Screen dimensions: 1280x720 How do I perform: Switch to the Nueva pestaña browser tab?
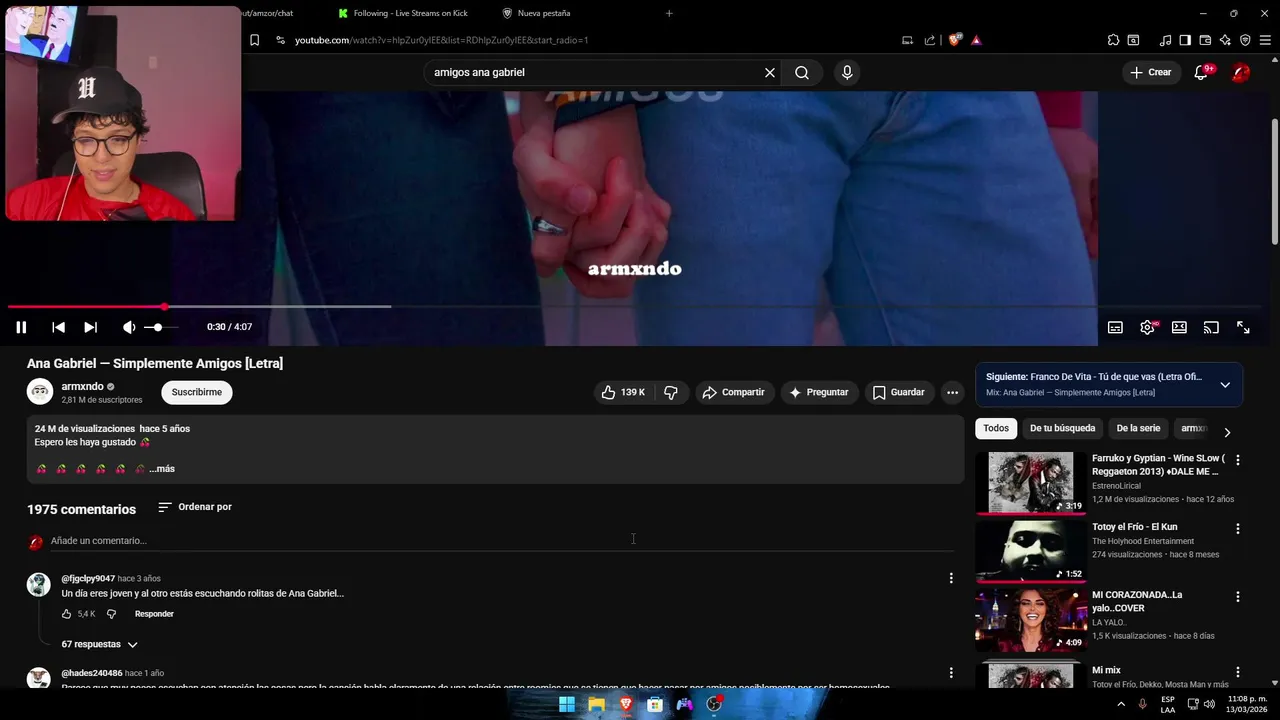[536, 13]
